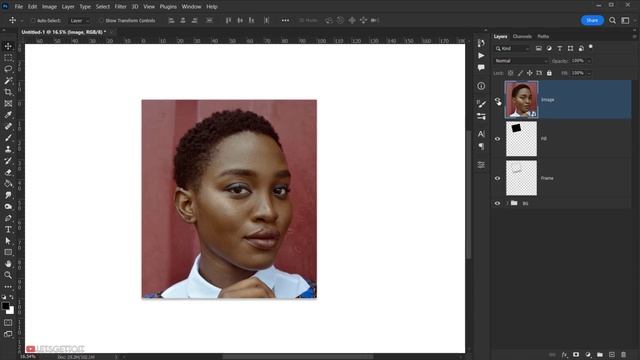Toggle lock transparent pixels
This screenshot has height=360, width=640.
(511, 73)
